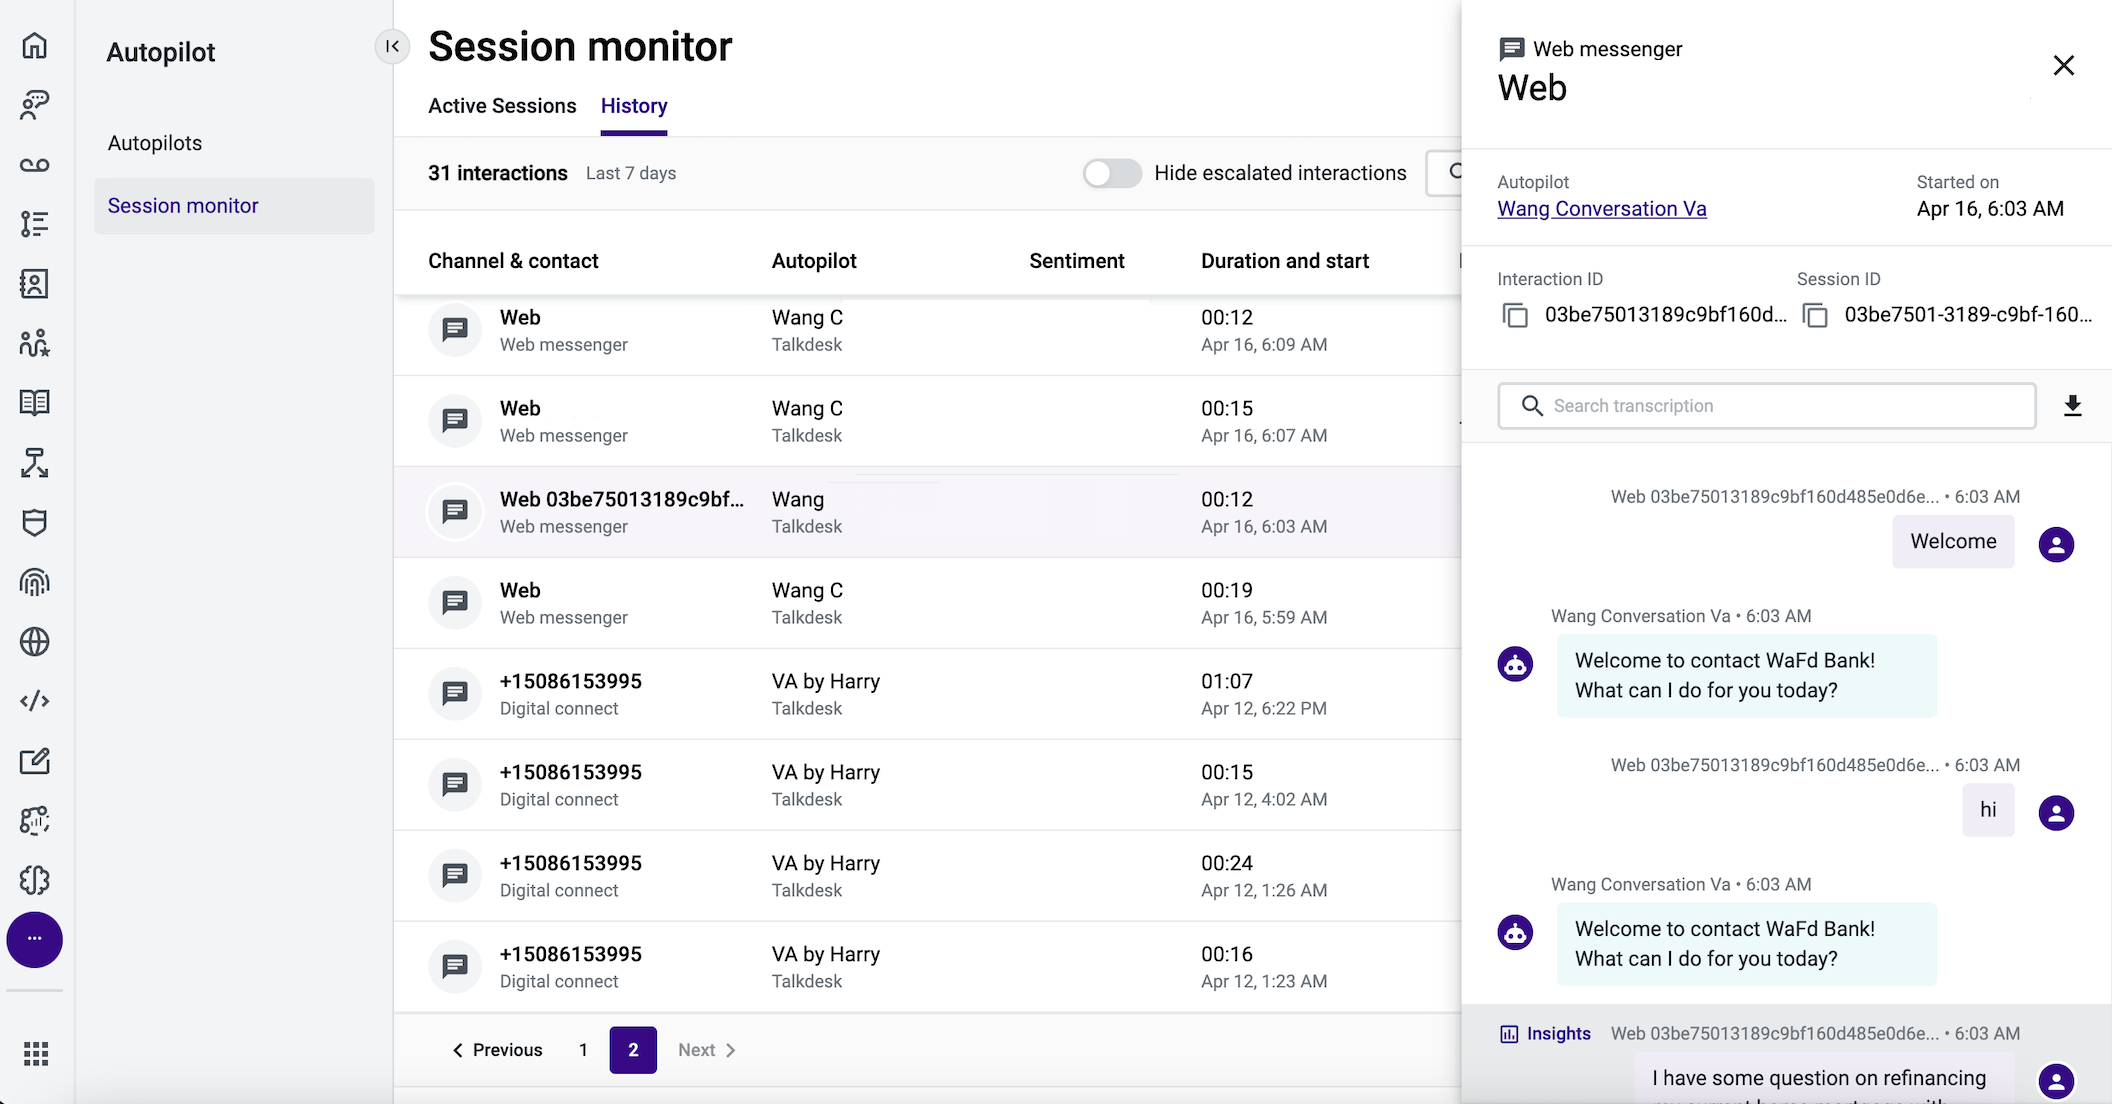Switch to Active Sessions tab

[x=502, y=106]
